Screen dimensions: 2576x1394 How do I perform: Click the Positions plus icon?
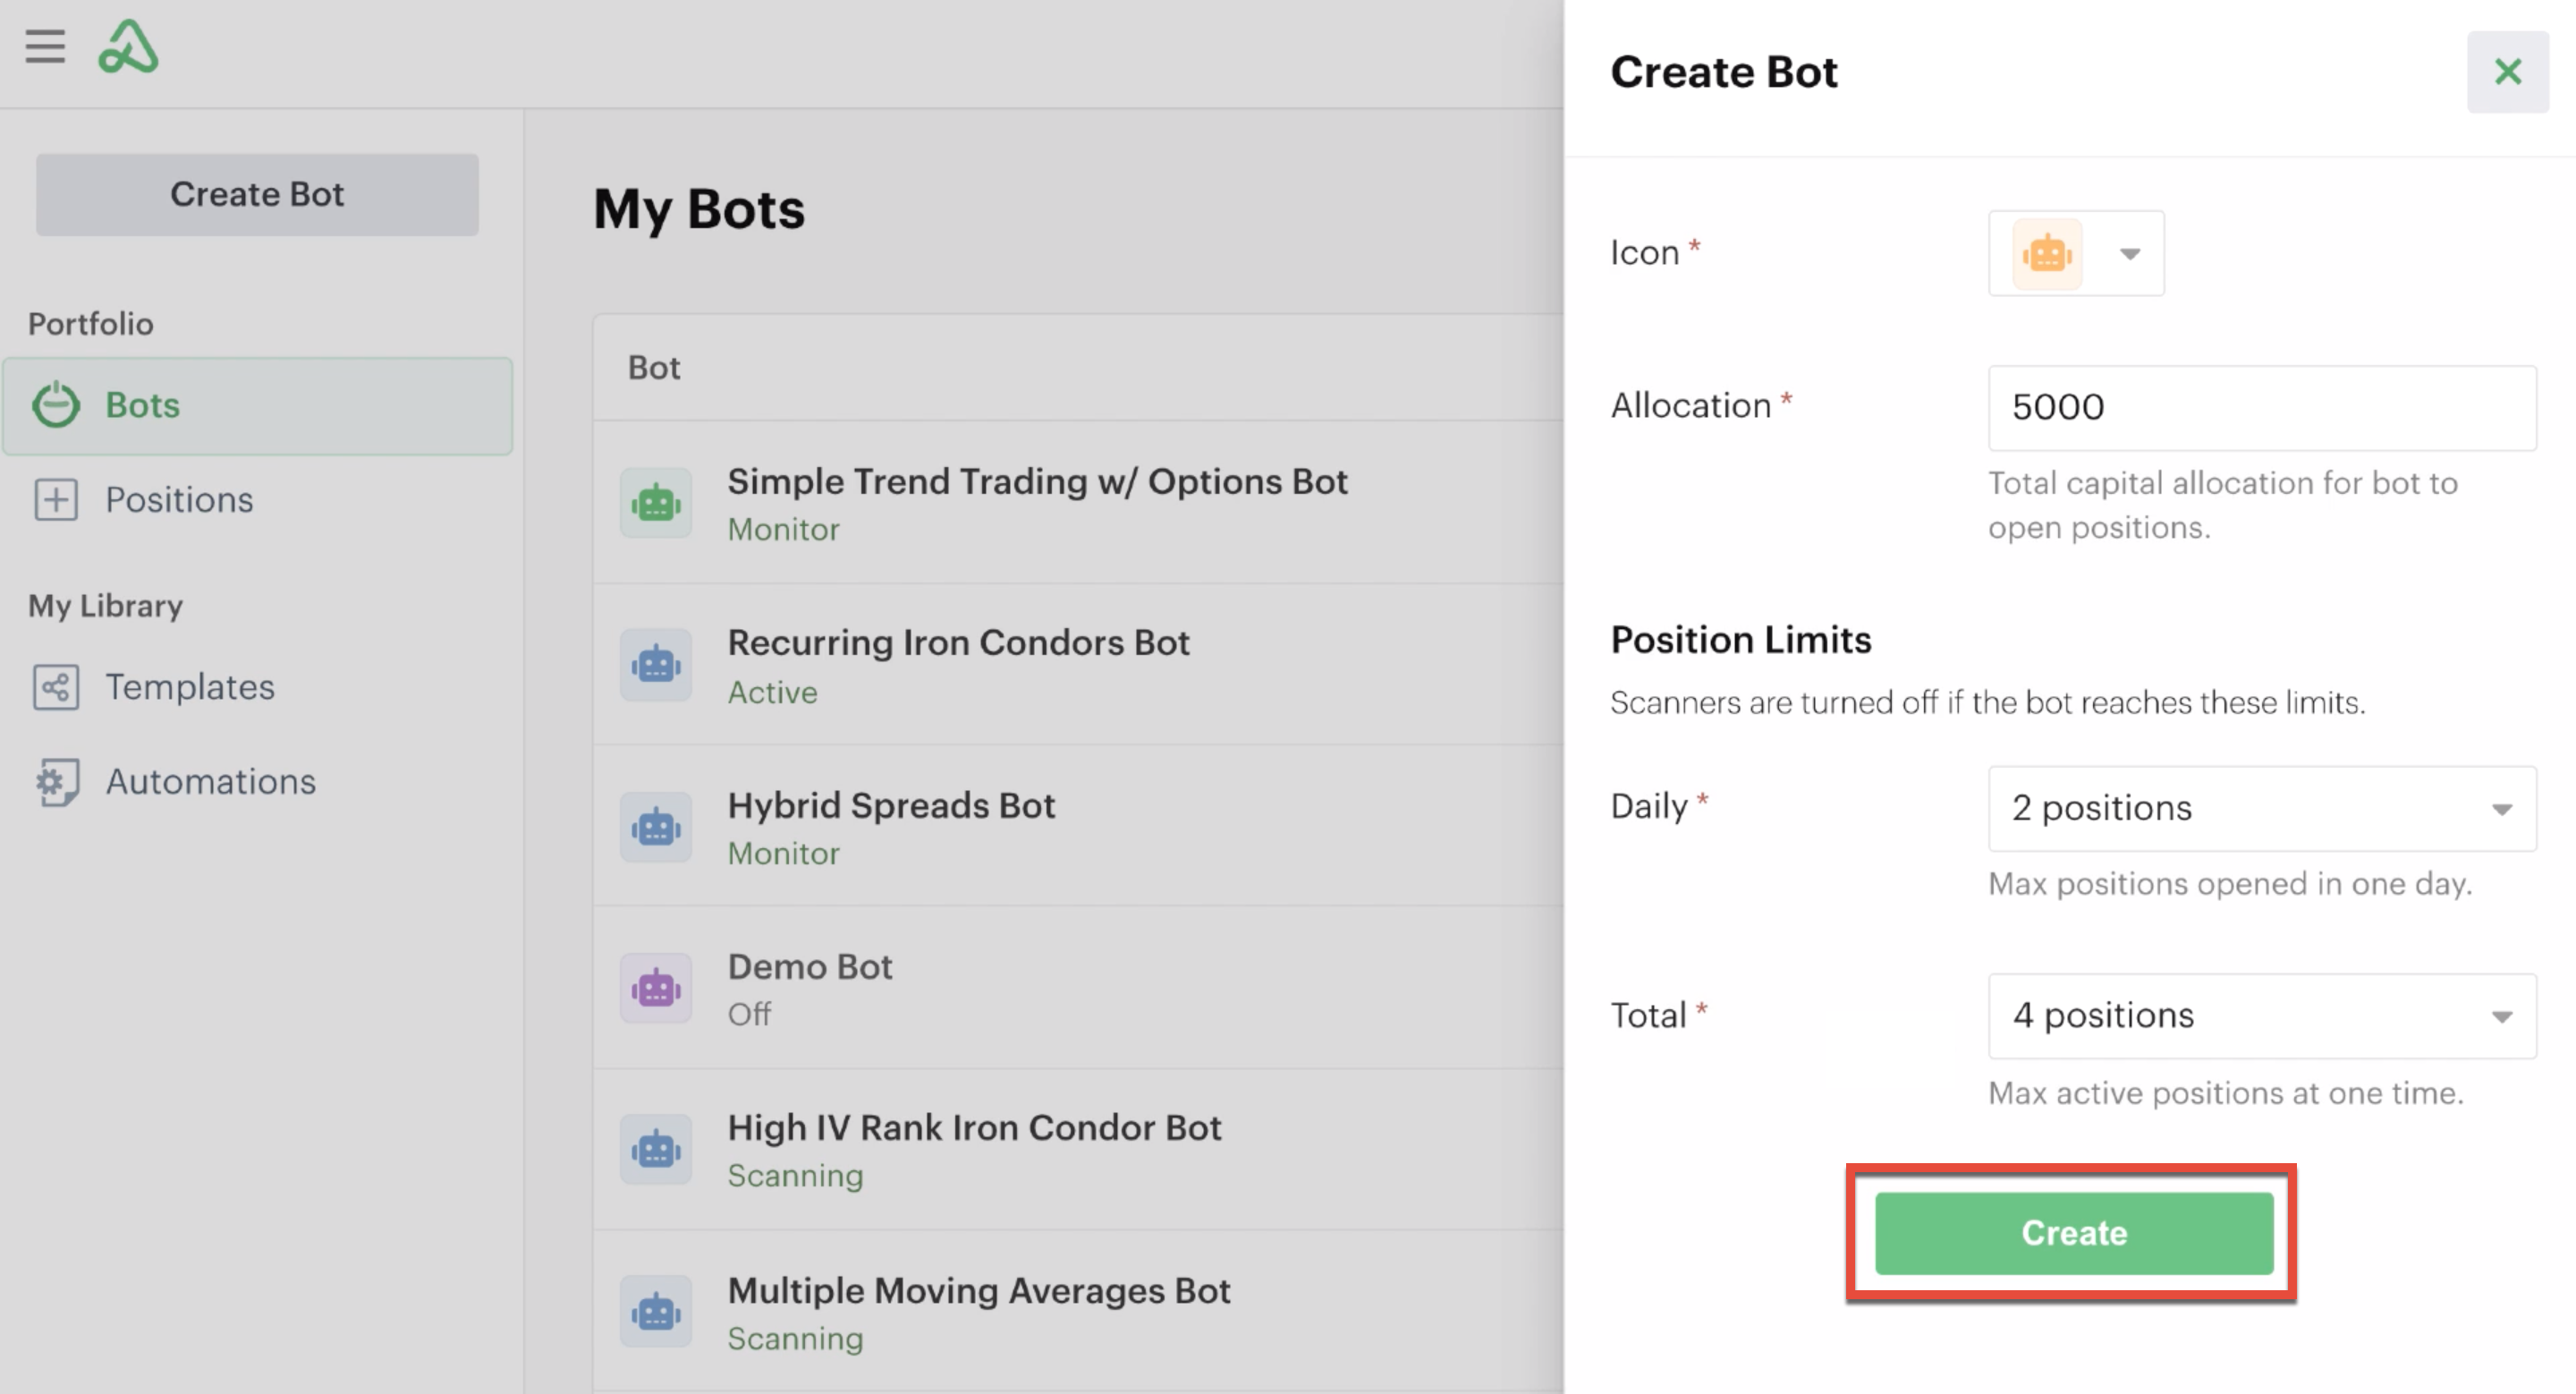coord(57,500)
